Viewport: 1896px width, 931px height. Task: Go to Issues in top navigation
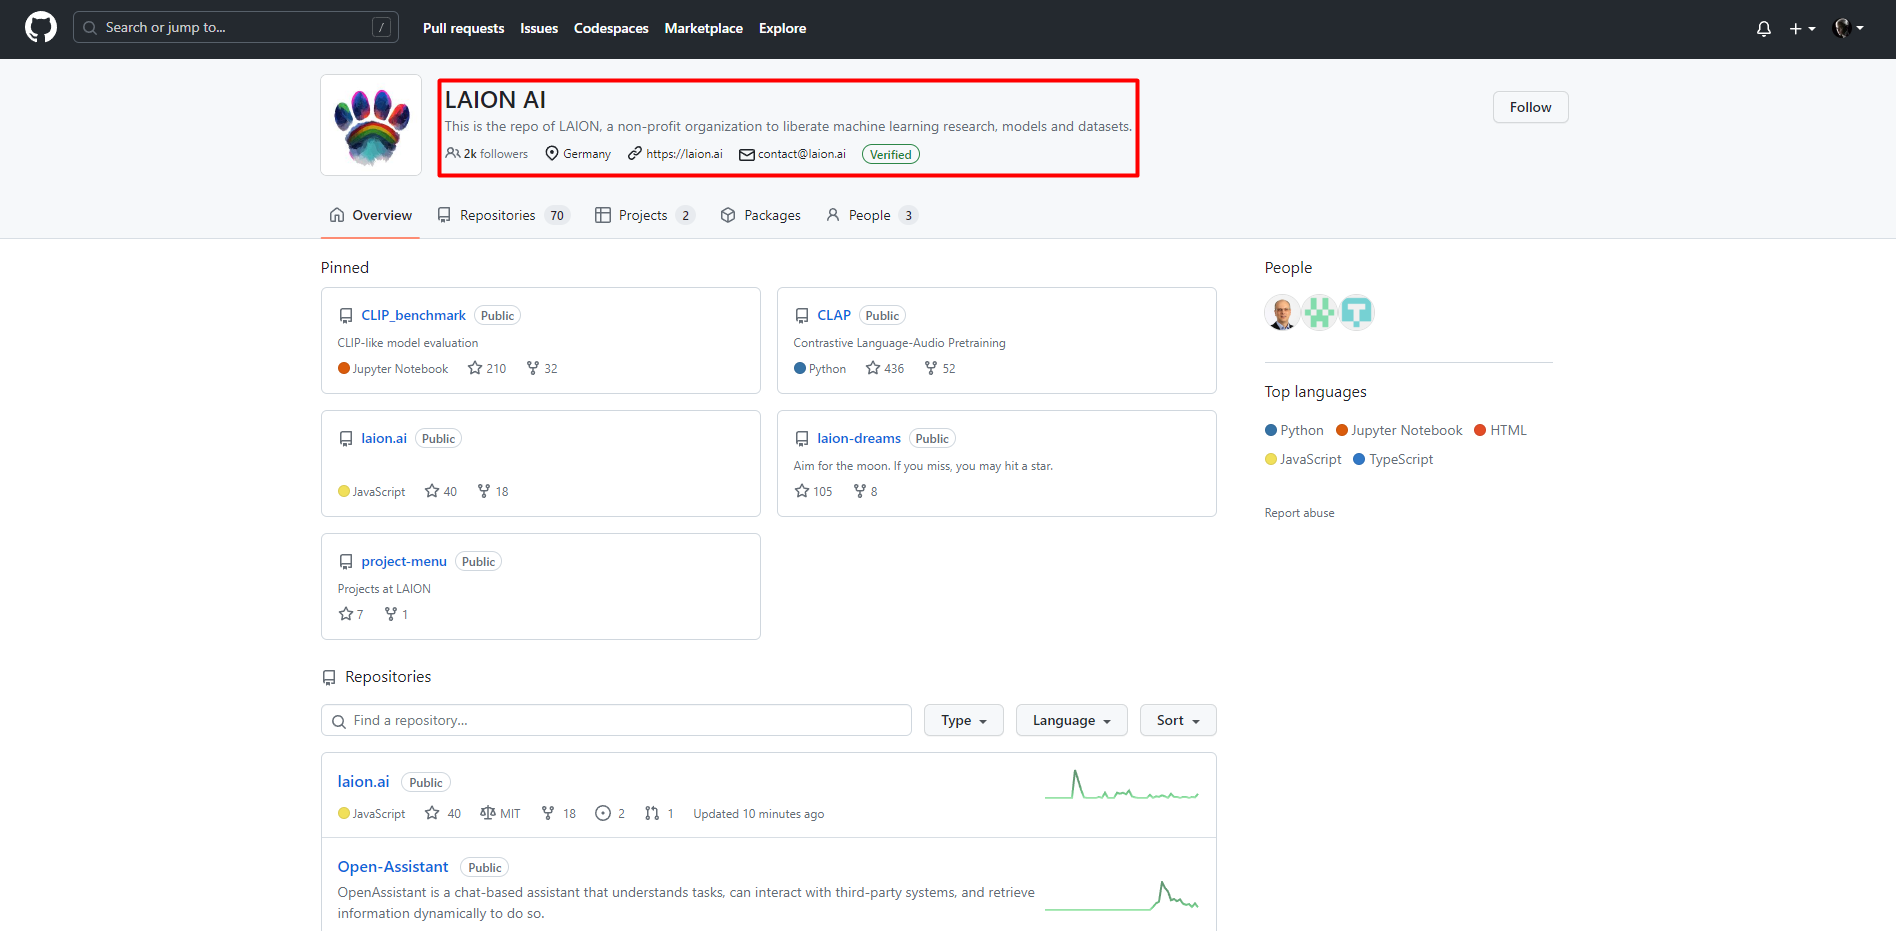[539, 28]
